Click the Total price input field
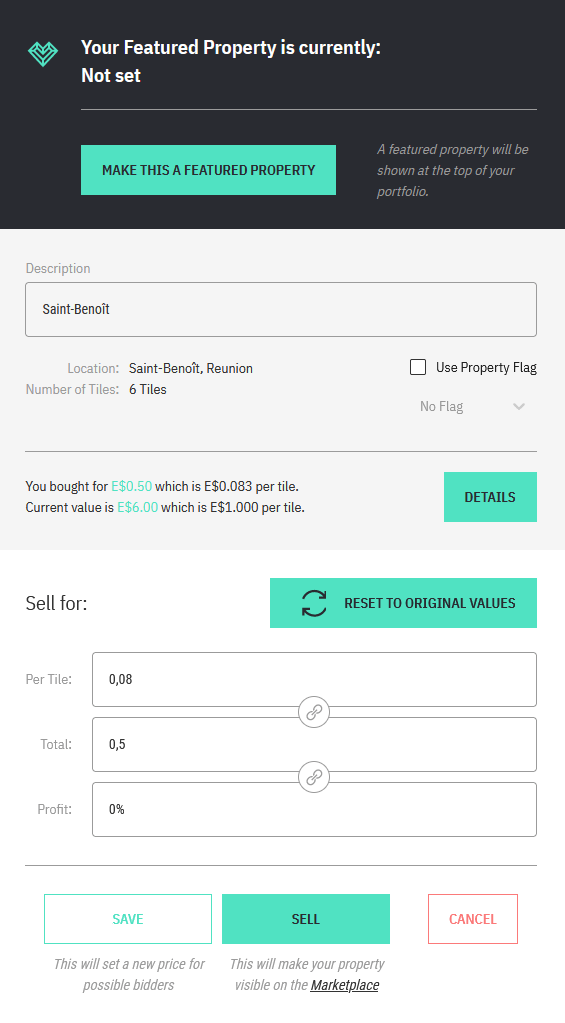 [x=314, y=744]
